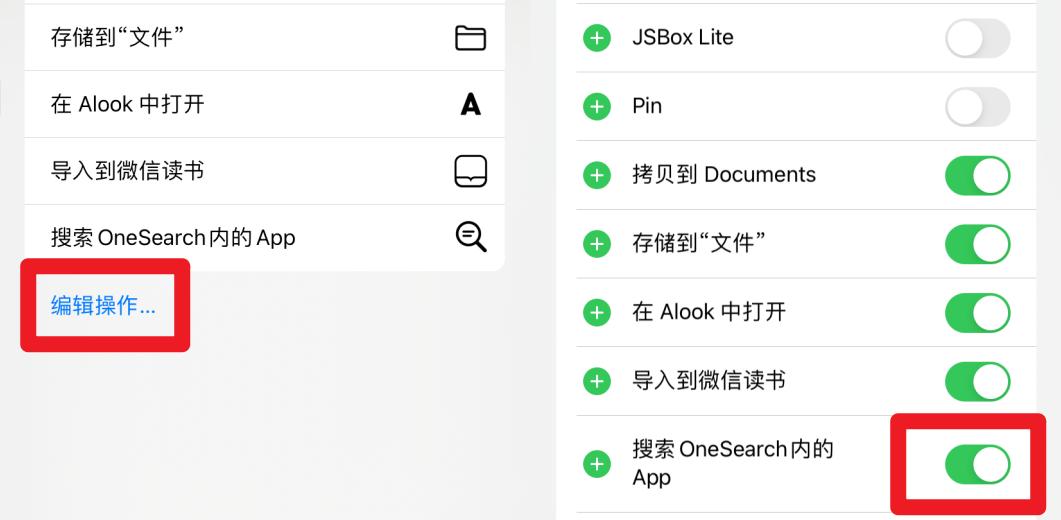Turn on the Pin toggle
Screen dimensions: 1061x520
[977, 107]
